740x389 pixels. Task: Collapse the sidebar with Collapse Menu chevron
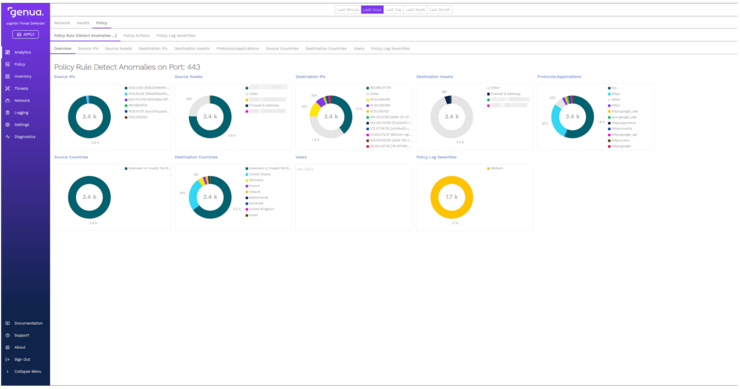[8, 372]
